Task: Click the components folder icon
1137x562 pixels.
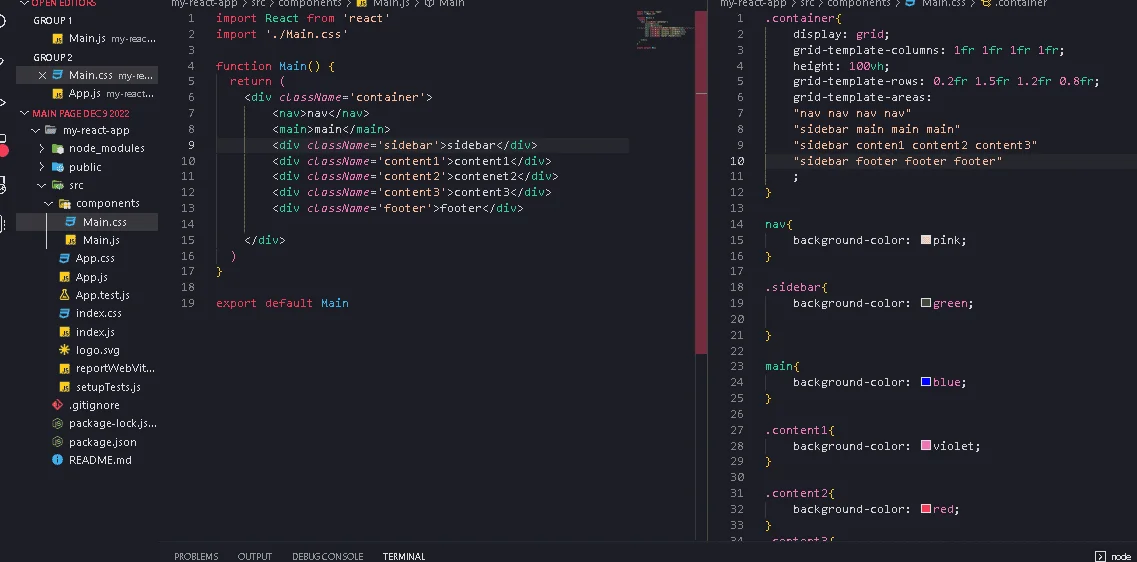Action: (x=65, y=204)
